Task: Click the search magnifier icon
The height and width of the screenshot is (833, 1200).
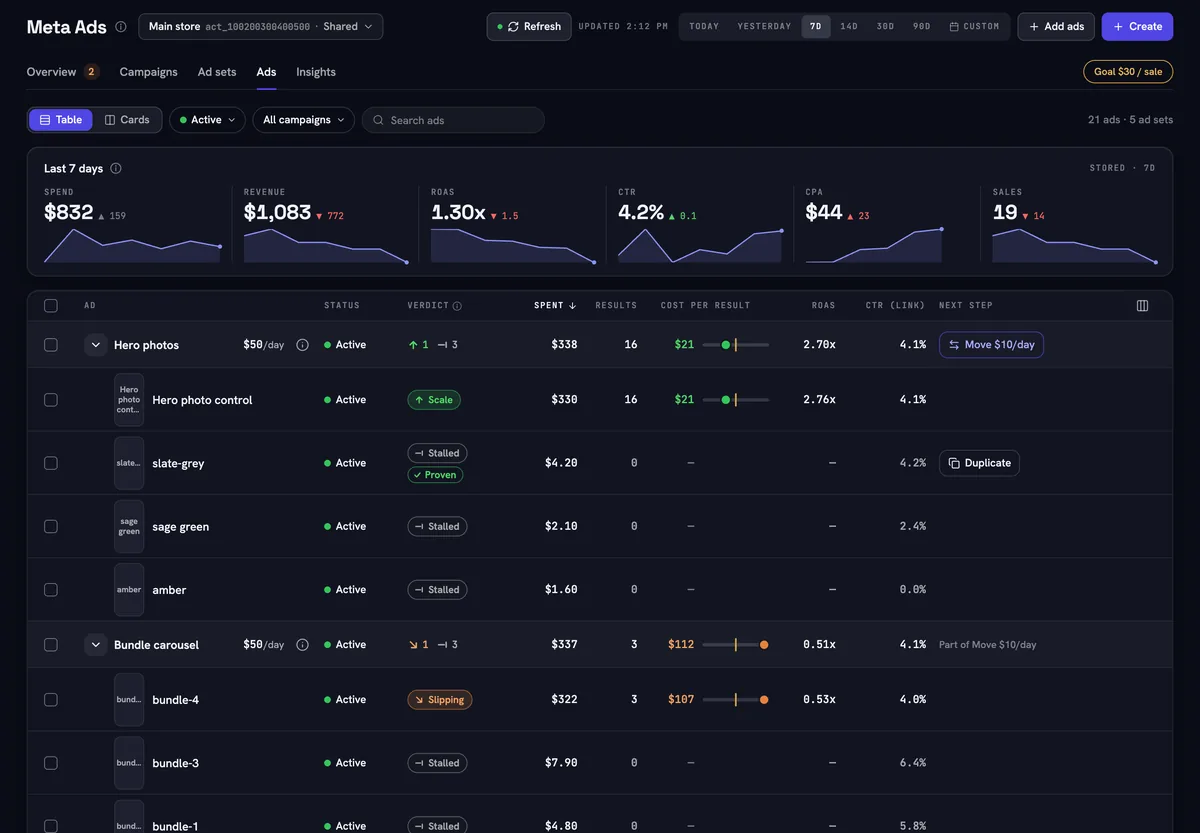Action: pos(378,120)
